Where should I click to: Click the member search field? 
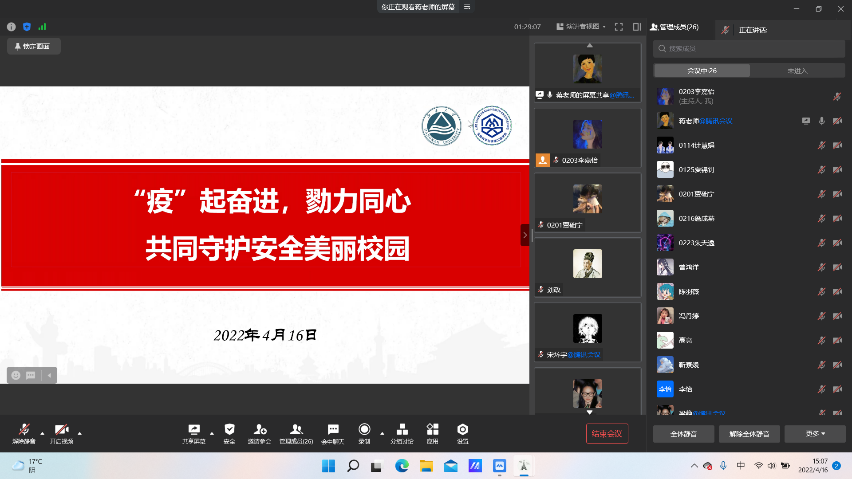[748, 48]
